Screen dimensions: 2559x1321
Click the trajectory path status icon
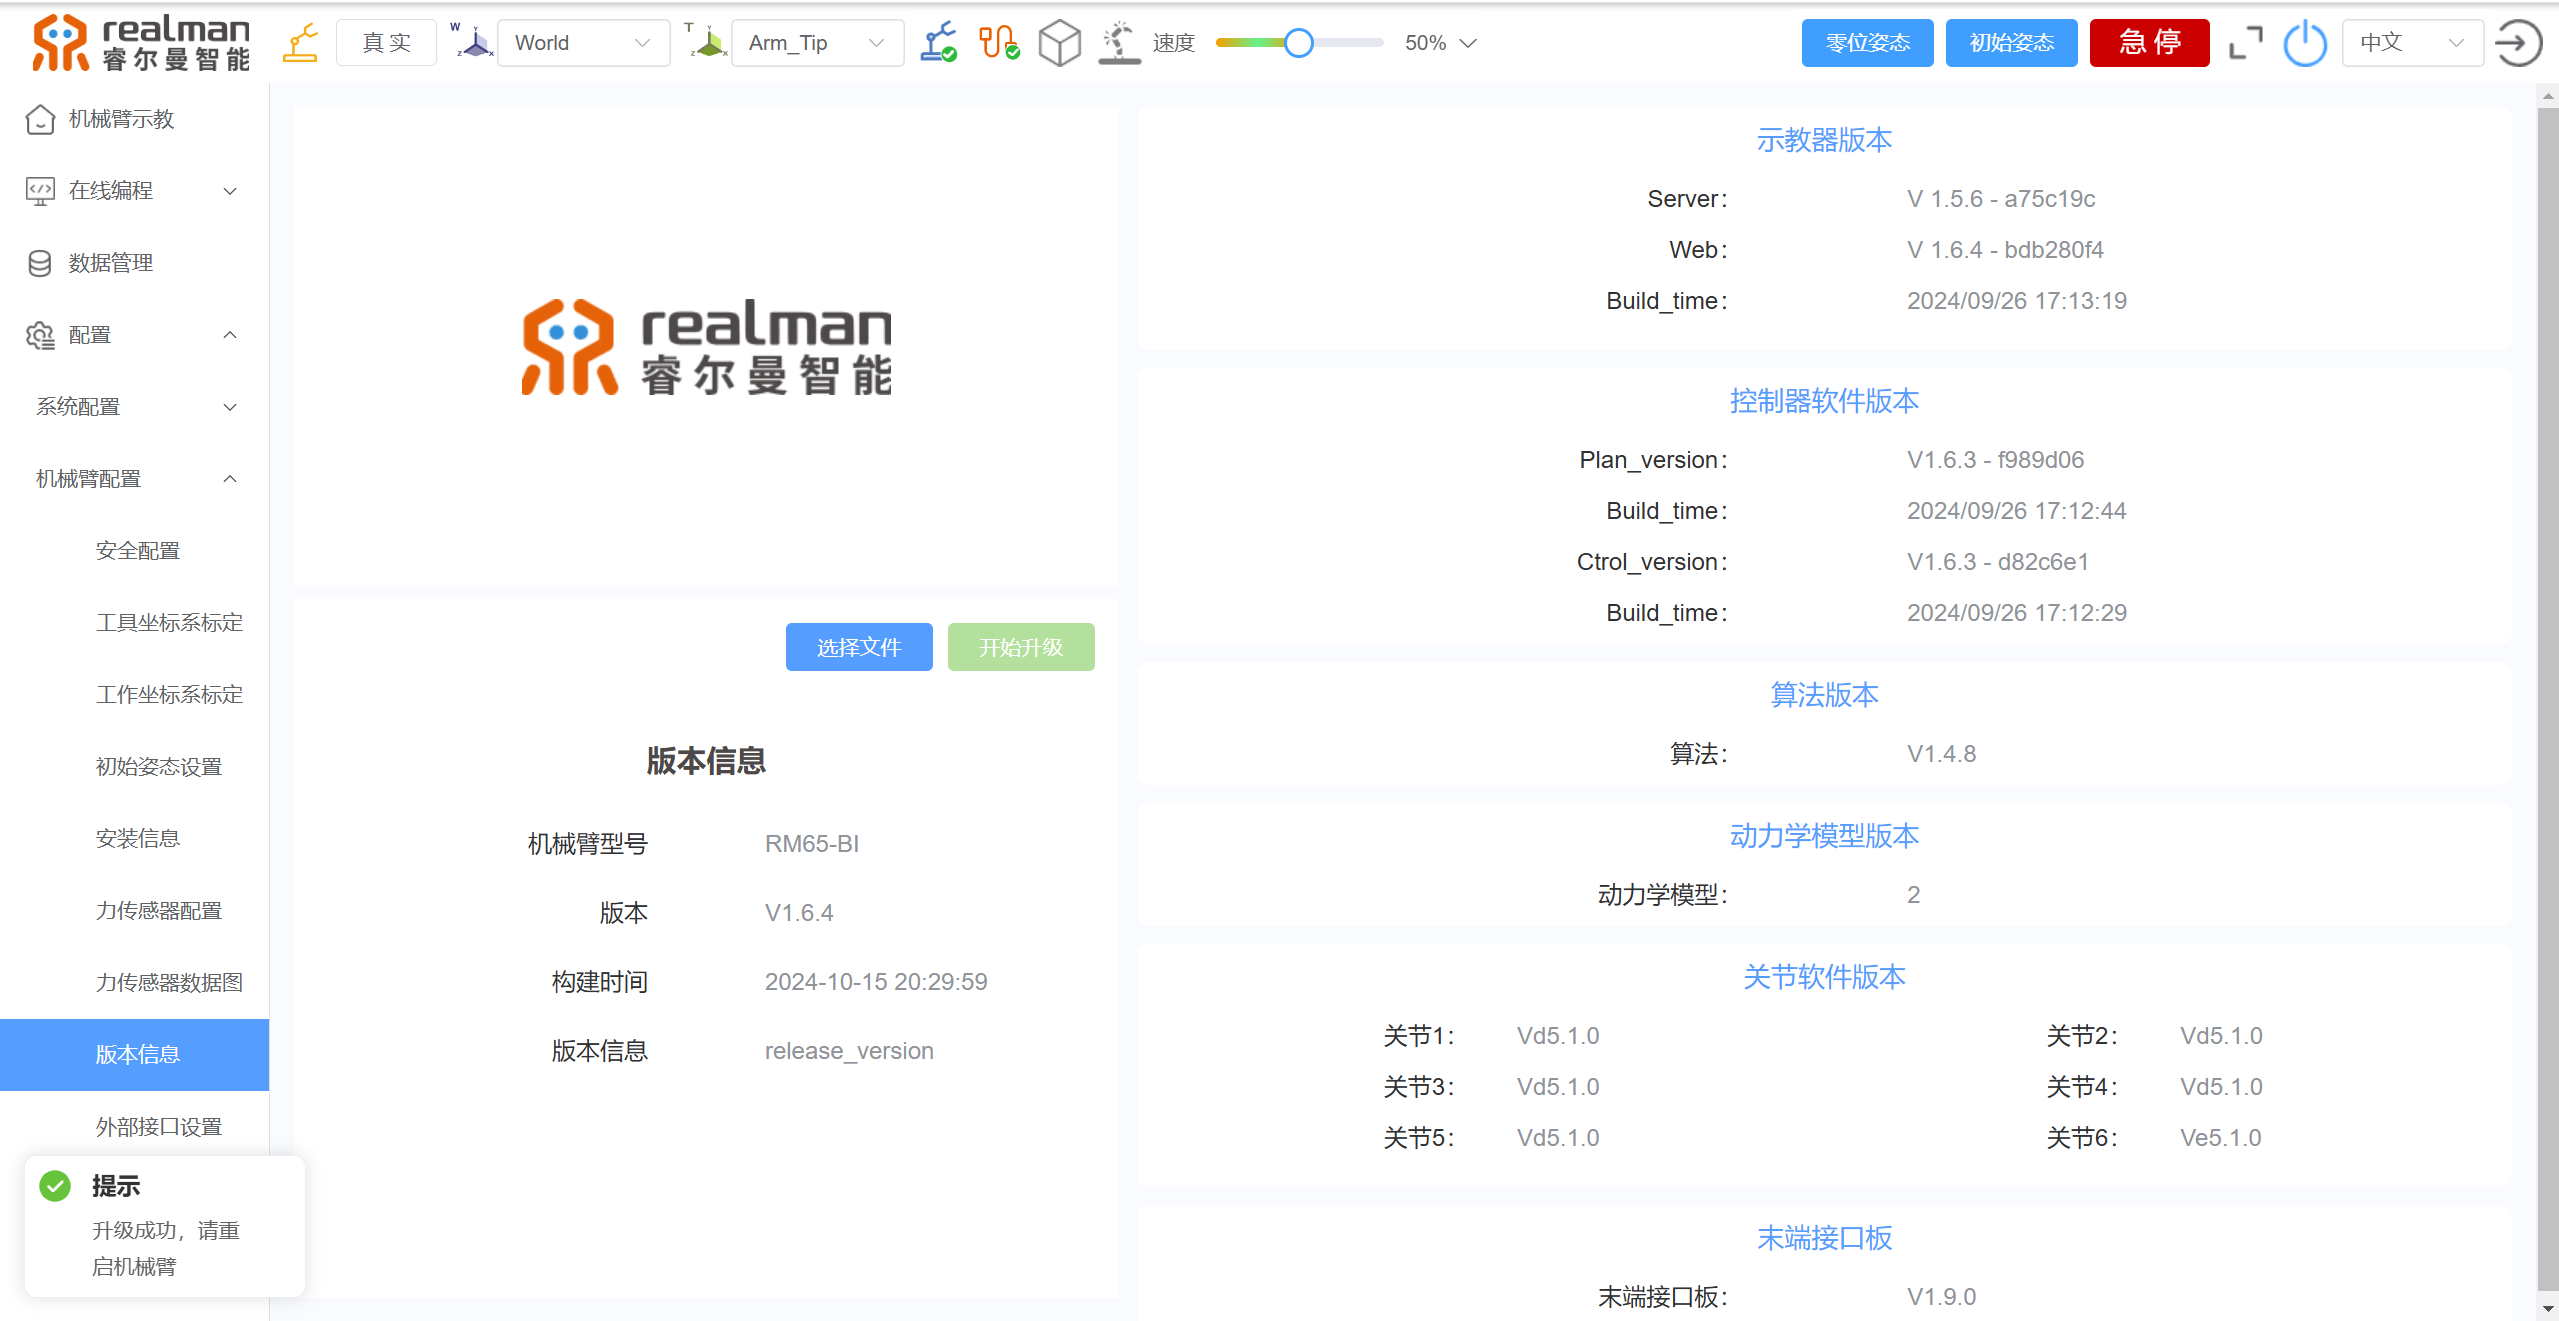[998, 43]
